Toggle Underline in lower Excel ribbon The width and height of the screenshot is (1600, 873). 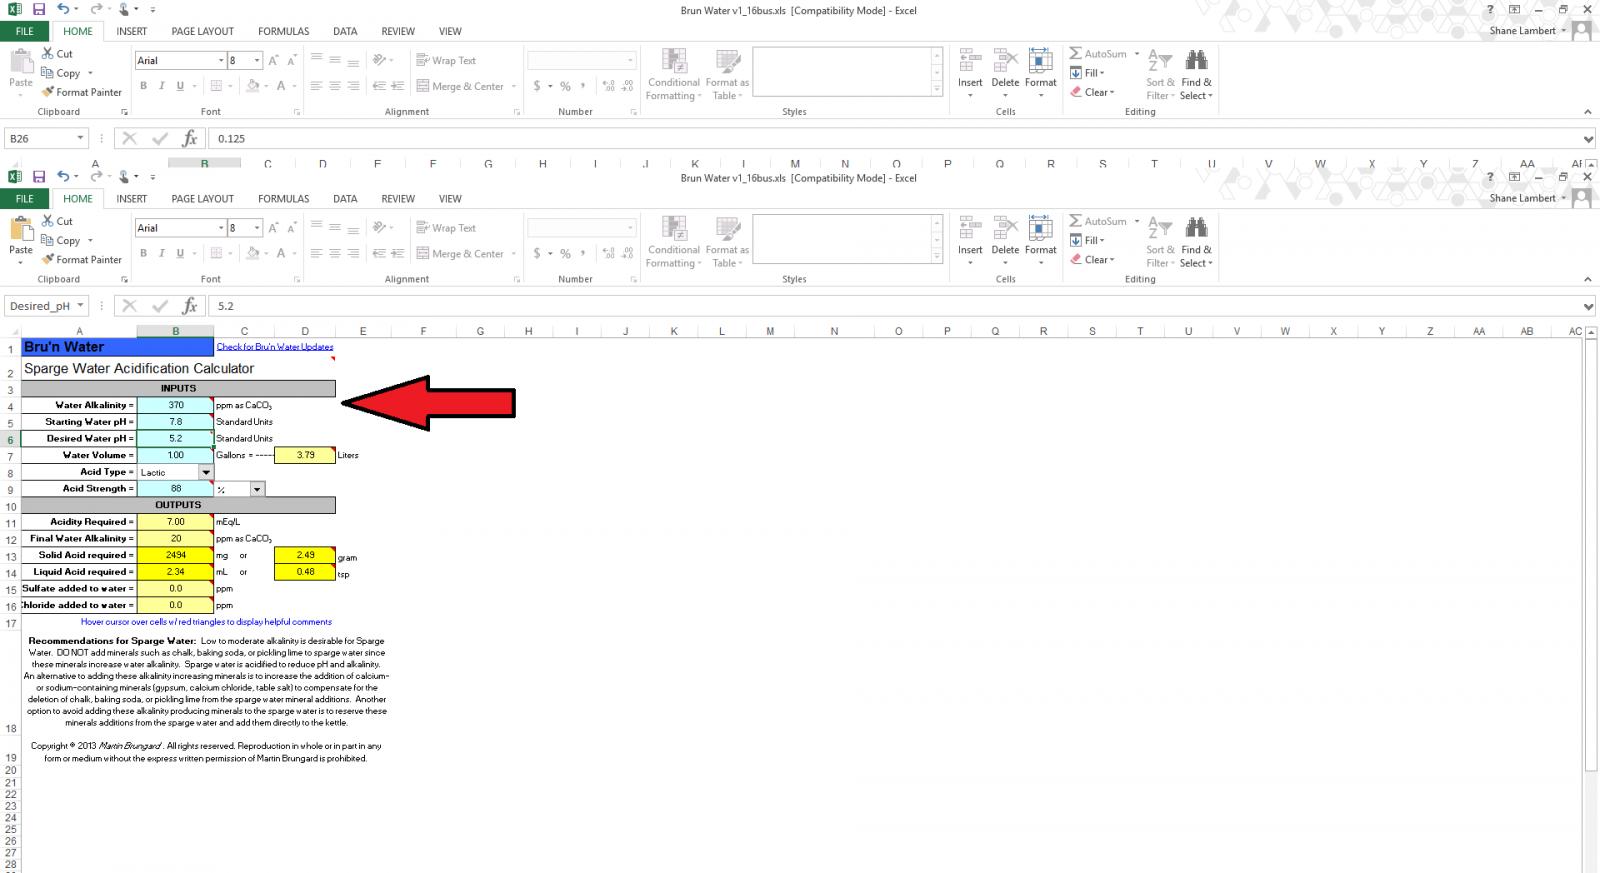tap(180, 254)
